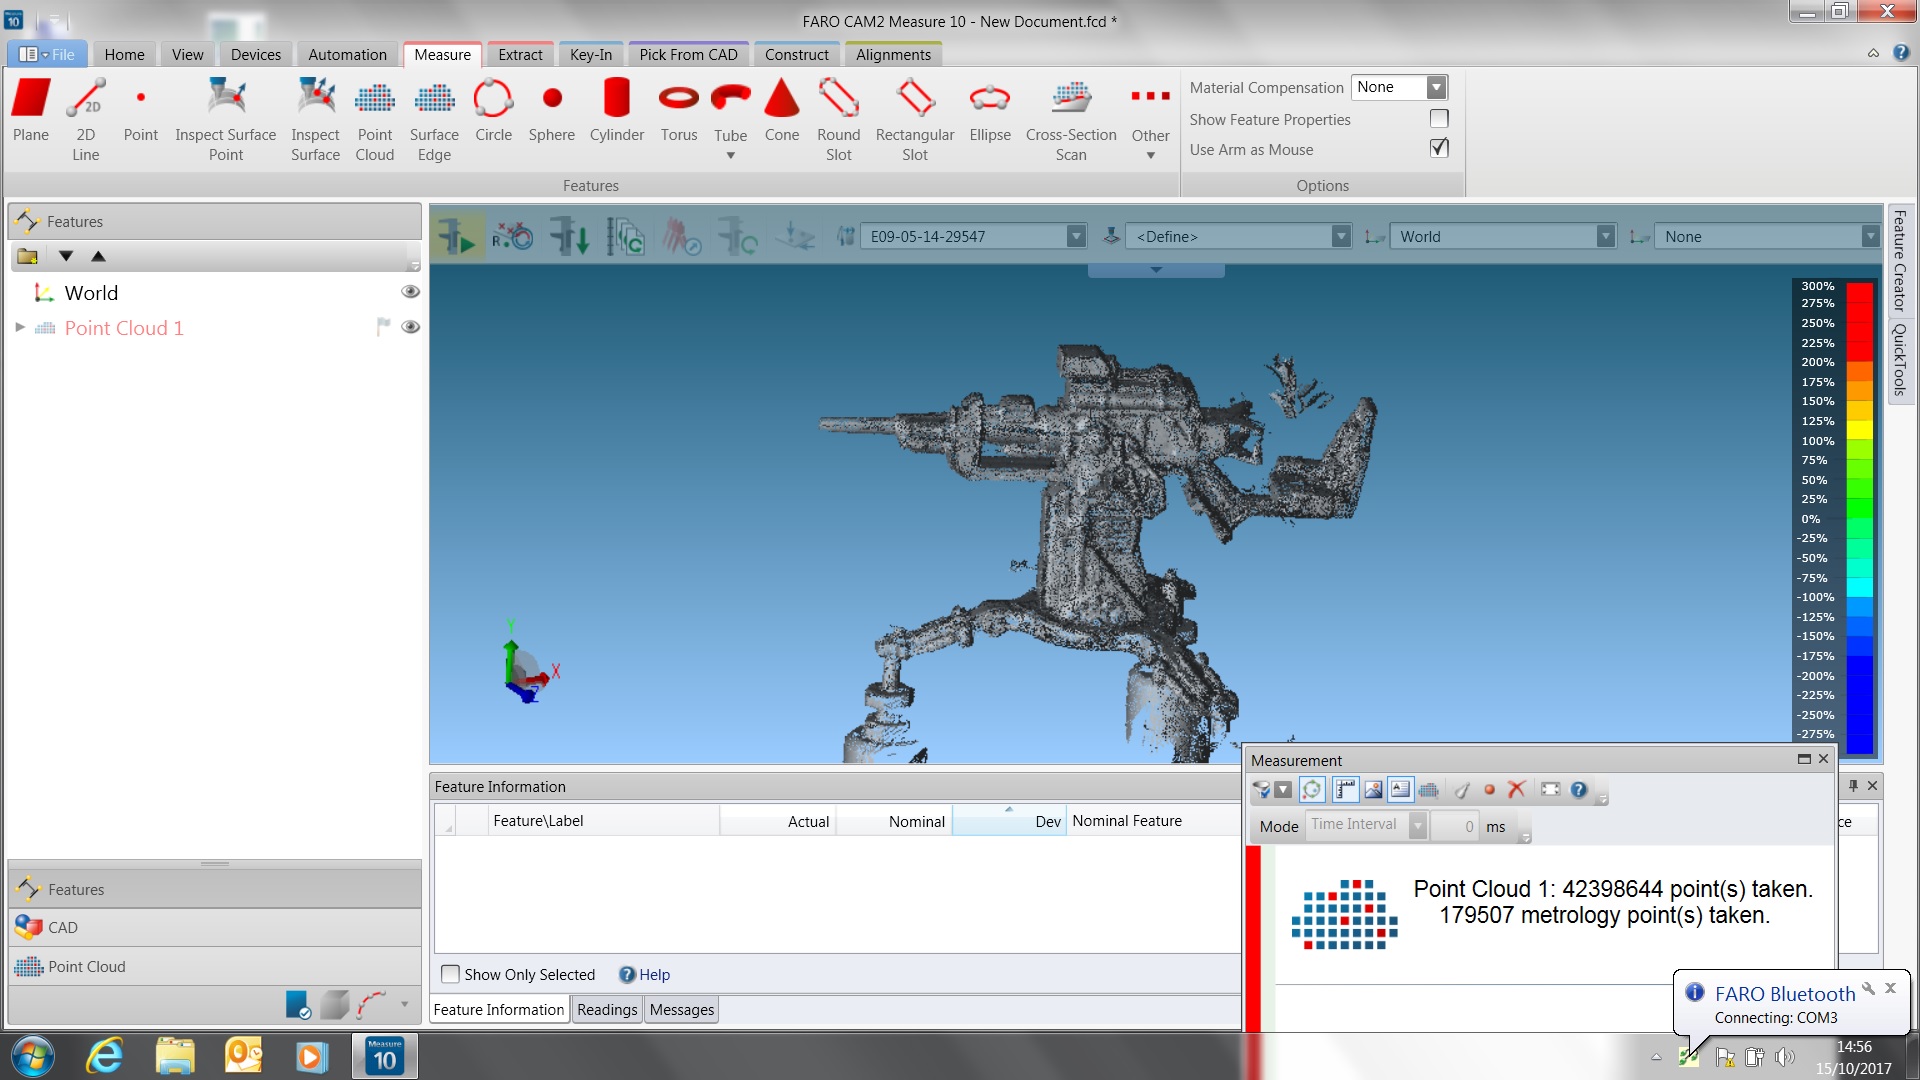Select the Cone feature tool
Viewport: 1920px width, 1080px height.
pyautogui.click(x=782, y=110)
